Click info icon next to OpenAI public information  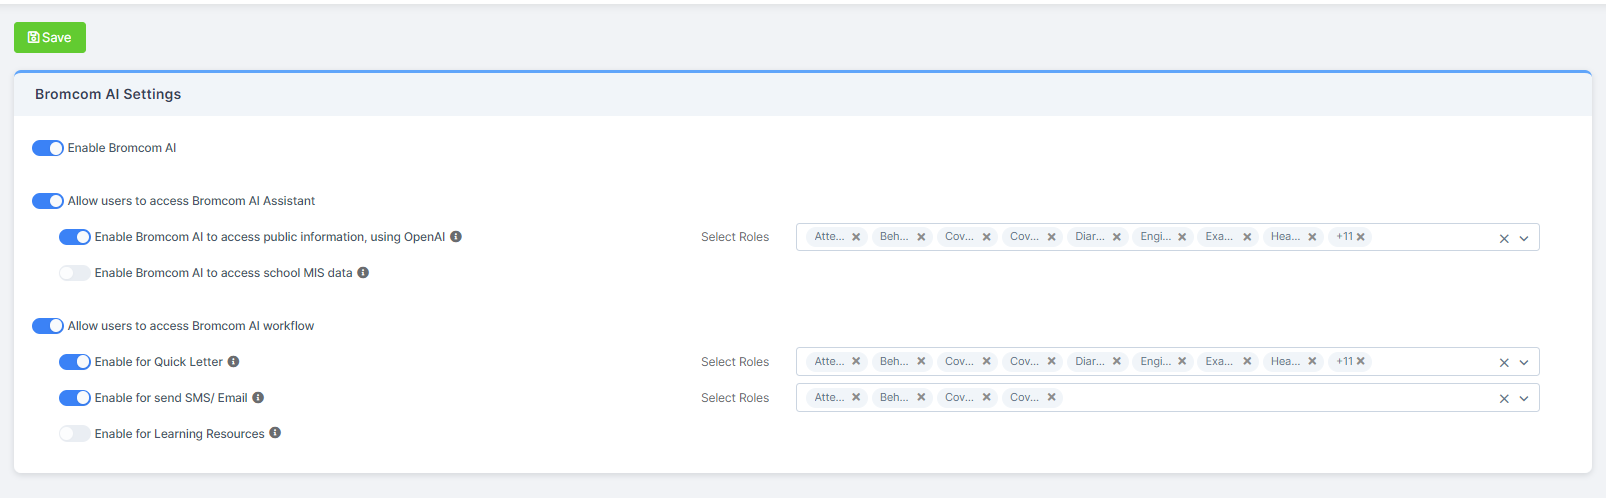coord(456,237)
